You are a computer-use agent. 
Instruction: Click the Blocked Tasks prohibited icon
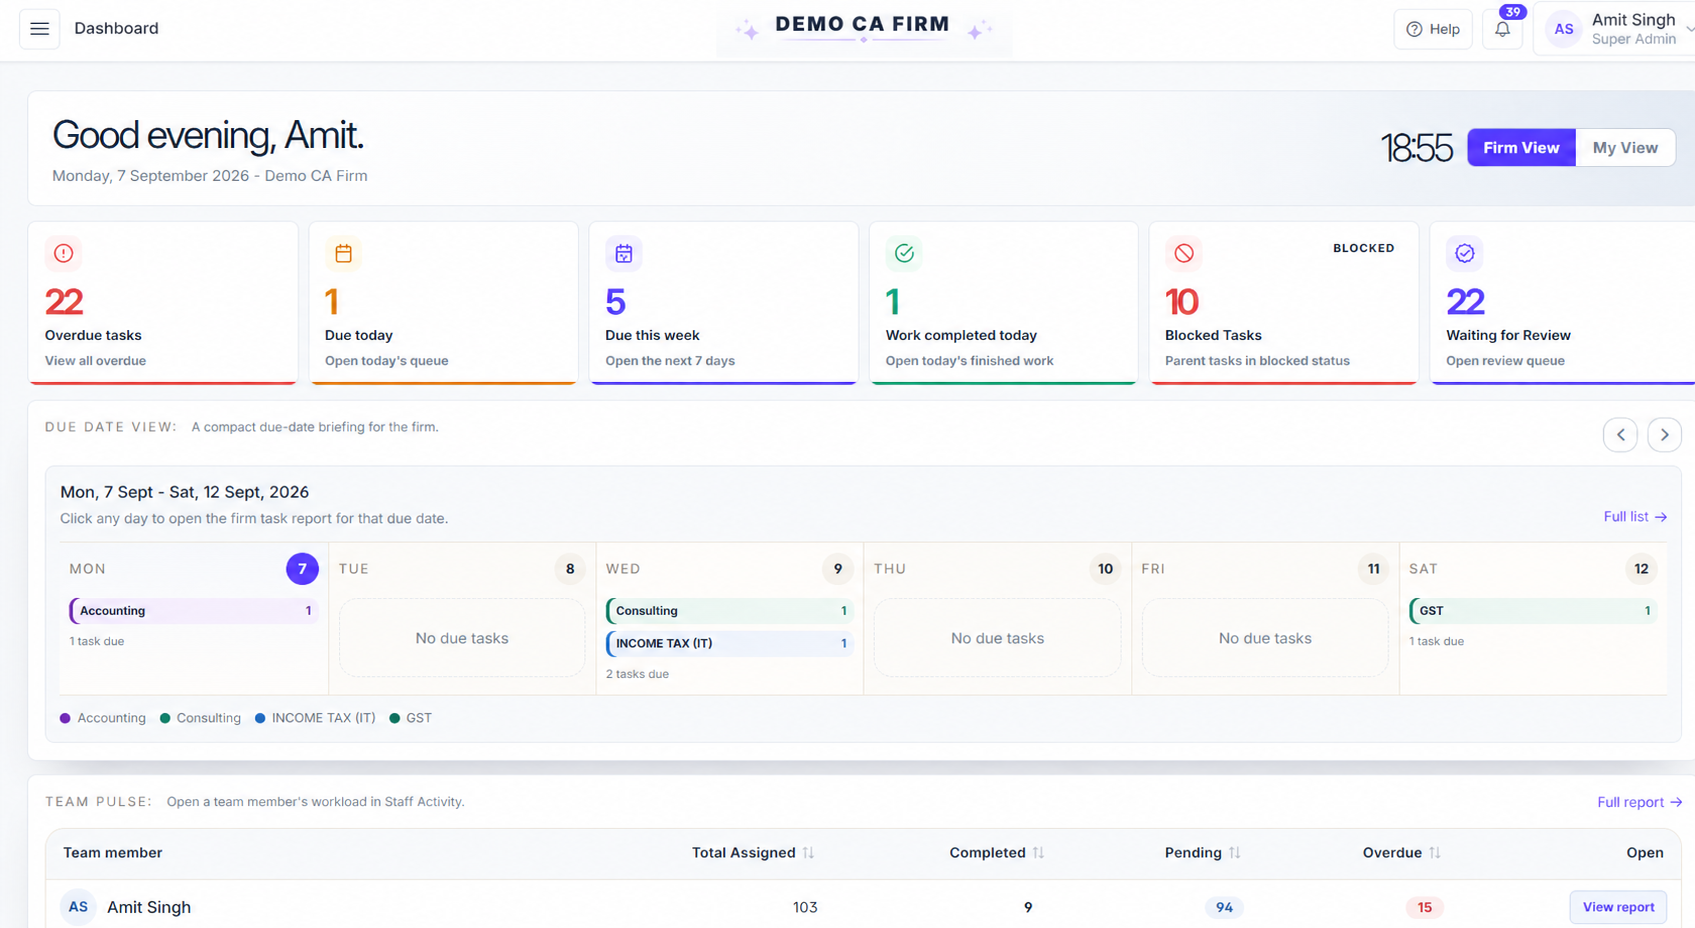click(1184, 253)
